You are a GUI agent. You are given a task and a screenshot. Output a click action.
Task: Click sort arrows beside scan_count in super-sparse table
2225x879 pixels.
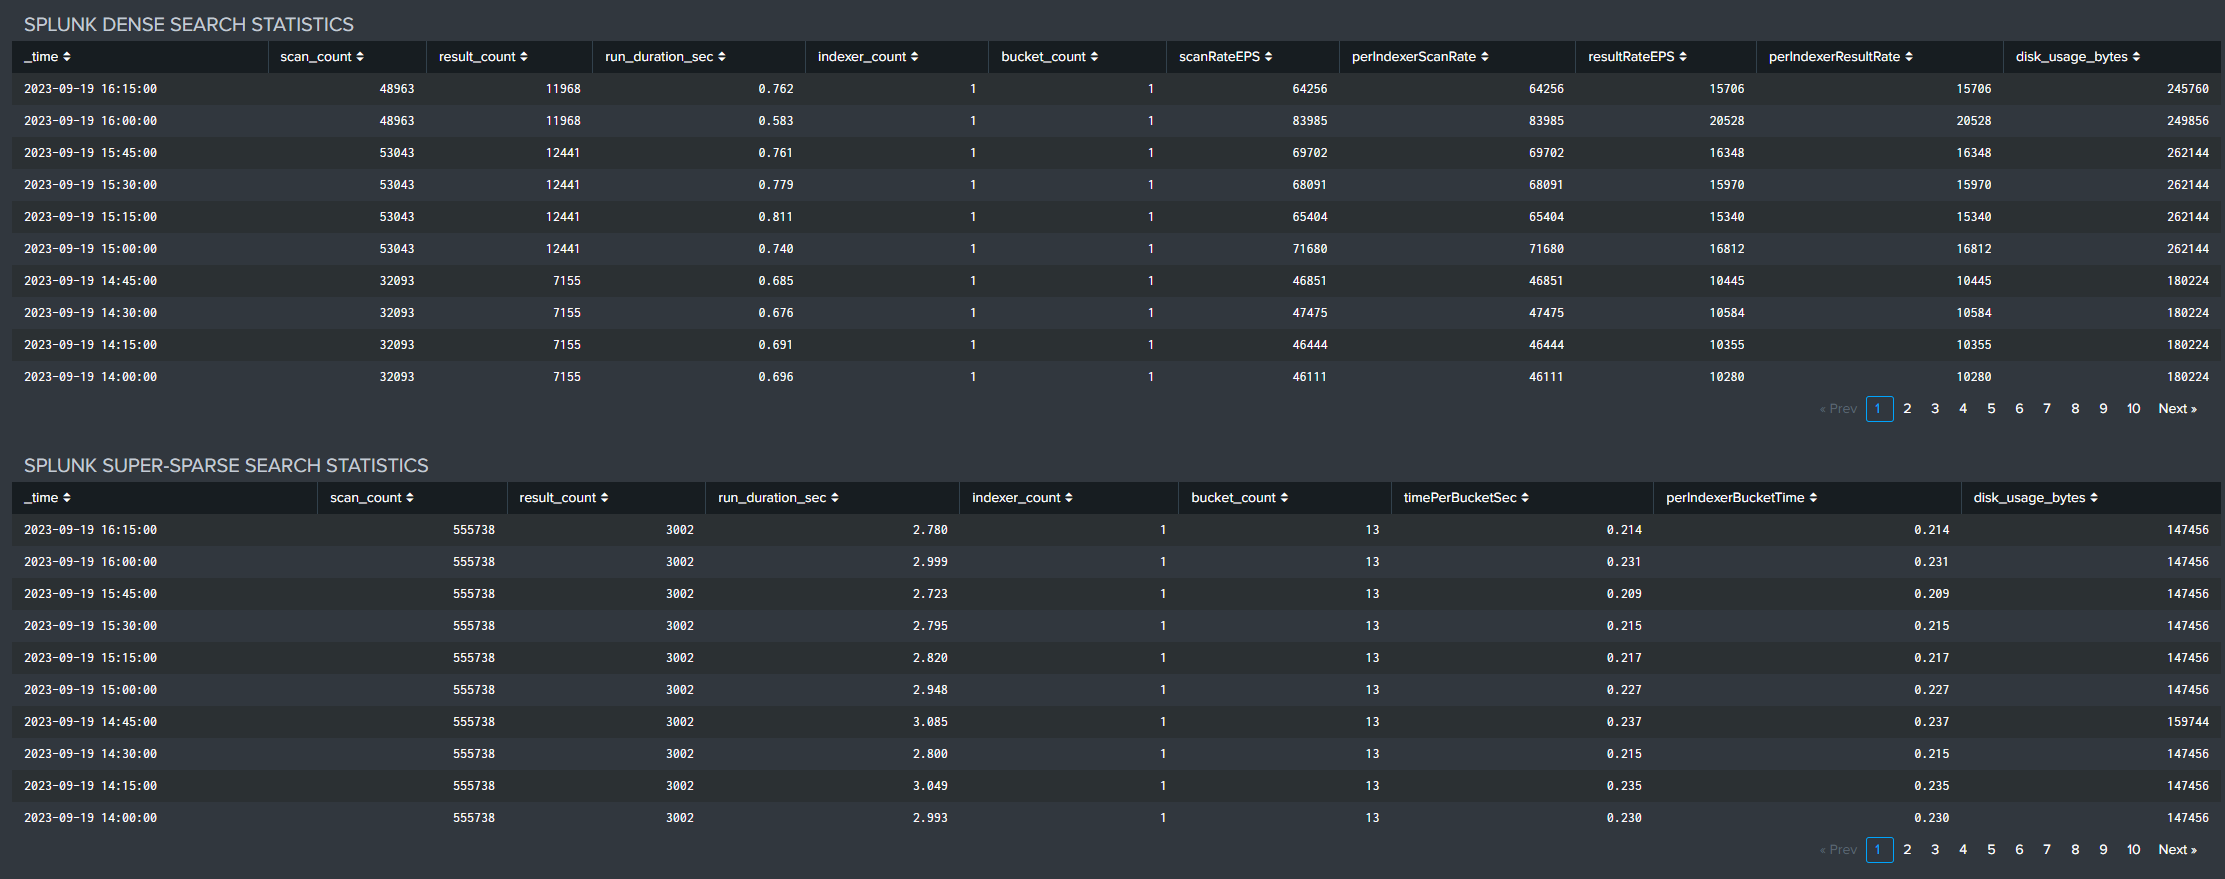click(x=410, y=498)
